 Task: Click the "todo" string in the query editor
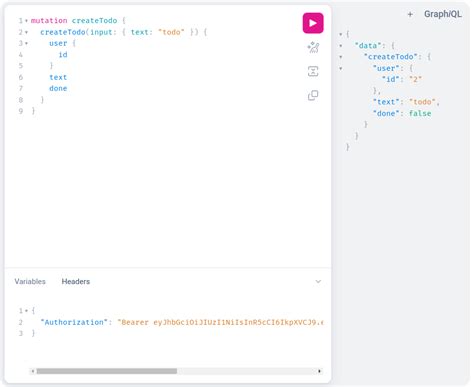(171, 32)
